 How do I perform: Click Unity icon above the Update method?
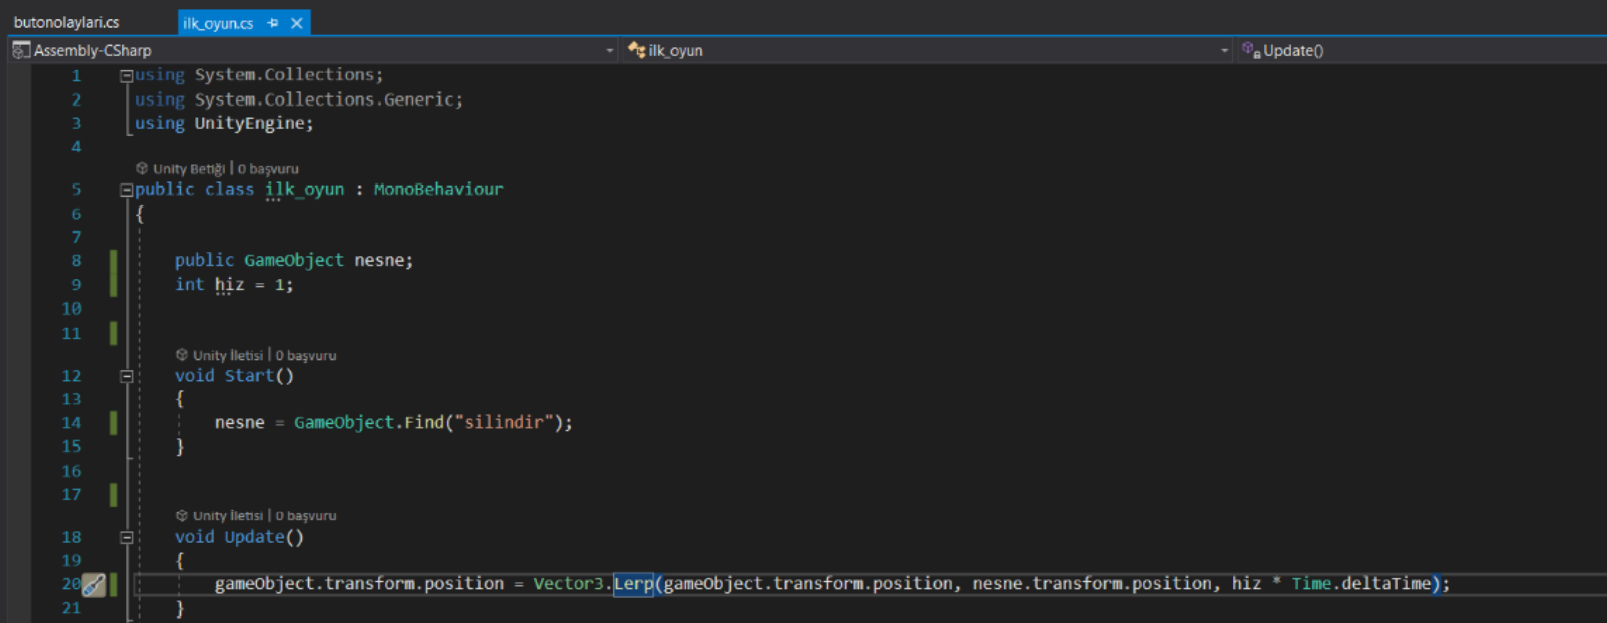coord(182,516)
